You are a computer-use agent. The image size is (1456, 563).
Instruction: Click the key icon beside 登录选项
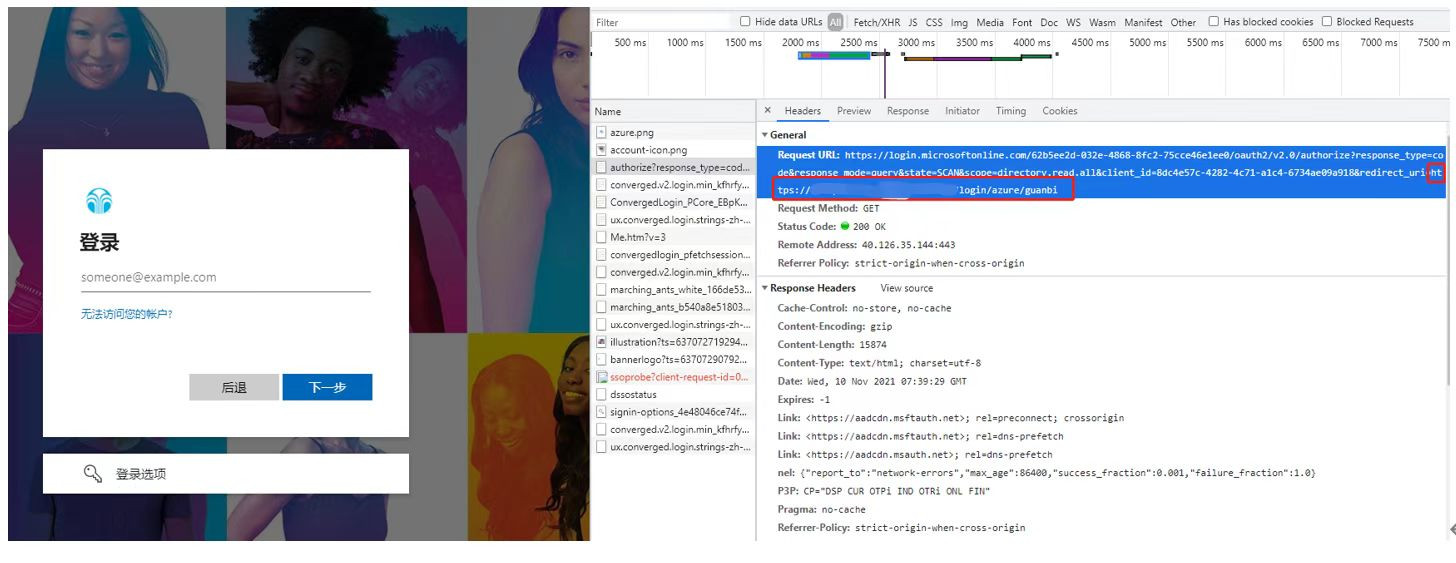pos(92,474)
